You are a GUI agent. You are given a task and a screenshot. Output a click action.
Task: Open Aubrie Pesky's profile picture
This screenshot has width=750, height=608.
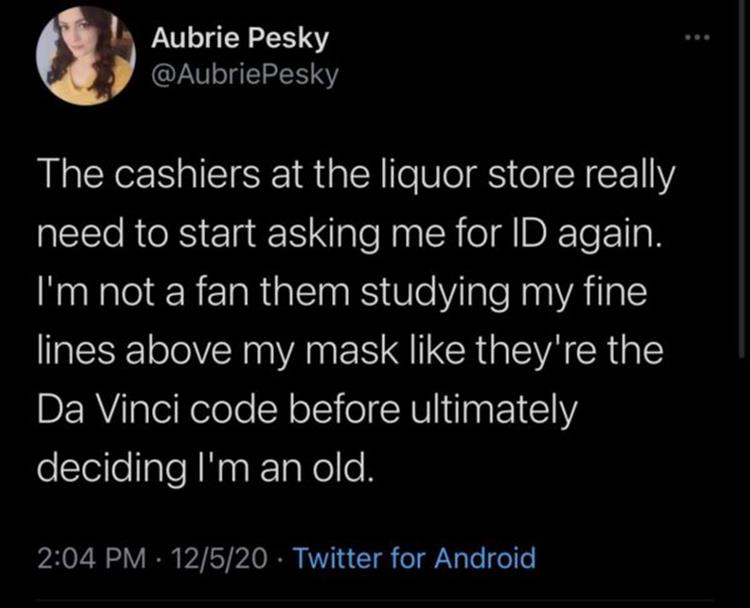[x=86, y=55]
